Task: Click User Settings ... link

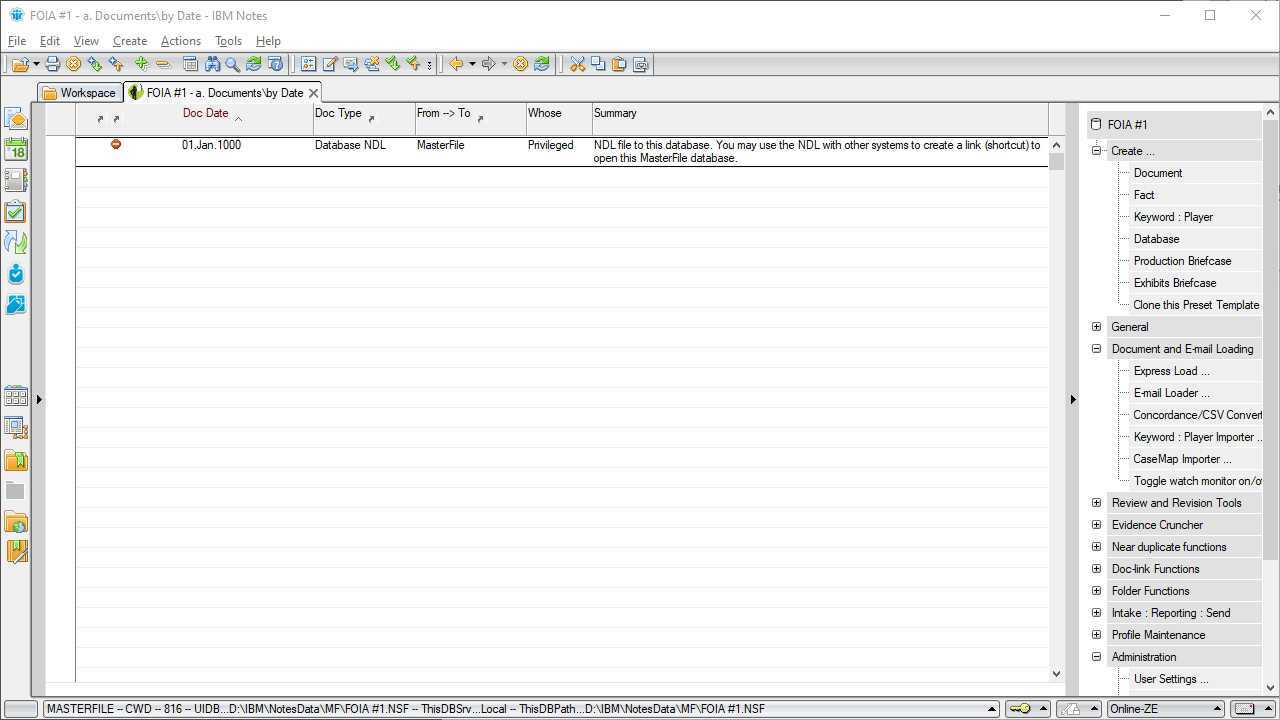Action: click(1171, 679)
